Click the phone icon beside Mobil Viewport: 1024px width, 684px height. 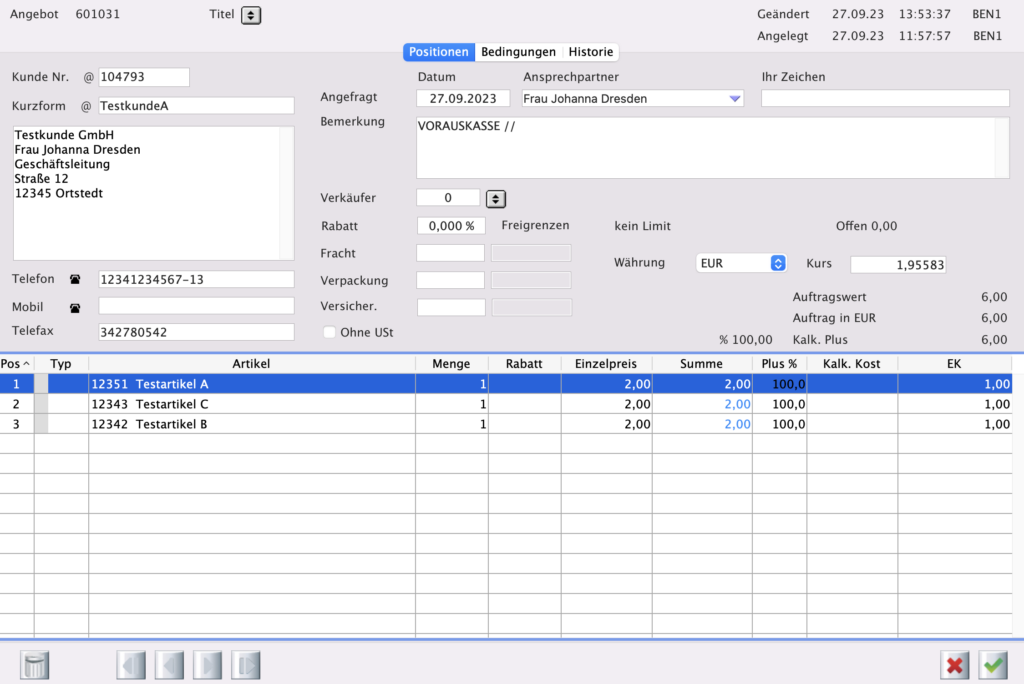point(74,306)
